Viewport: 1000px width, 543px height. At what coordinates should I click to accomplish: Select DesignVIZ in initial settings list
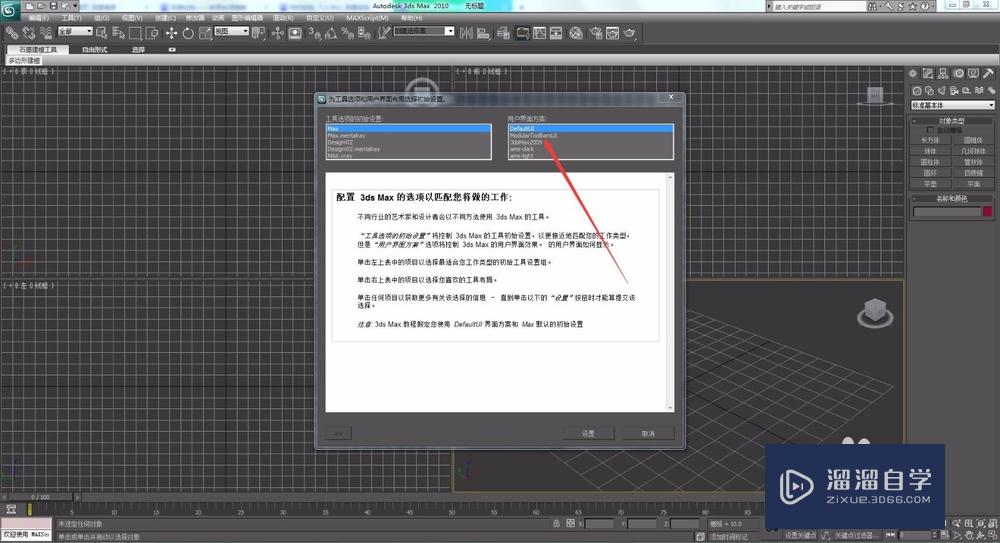tap(408, 142)
